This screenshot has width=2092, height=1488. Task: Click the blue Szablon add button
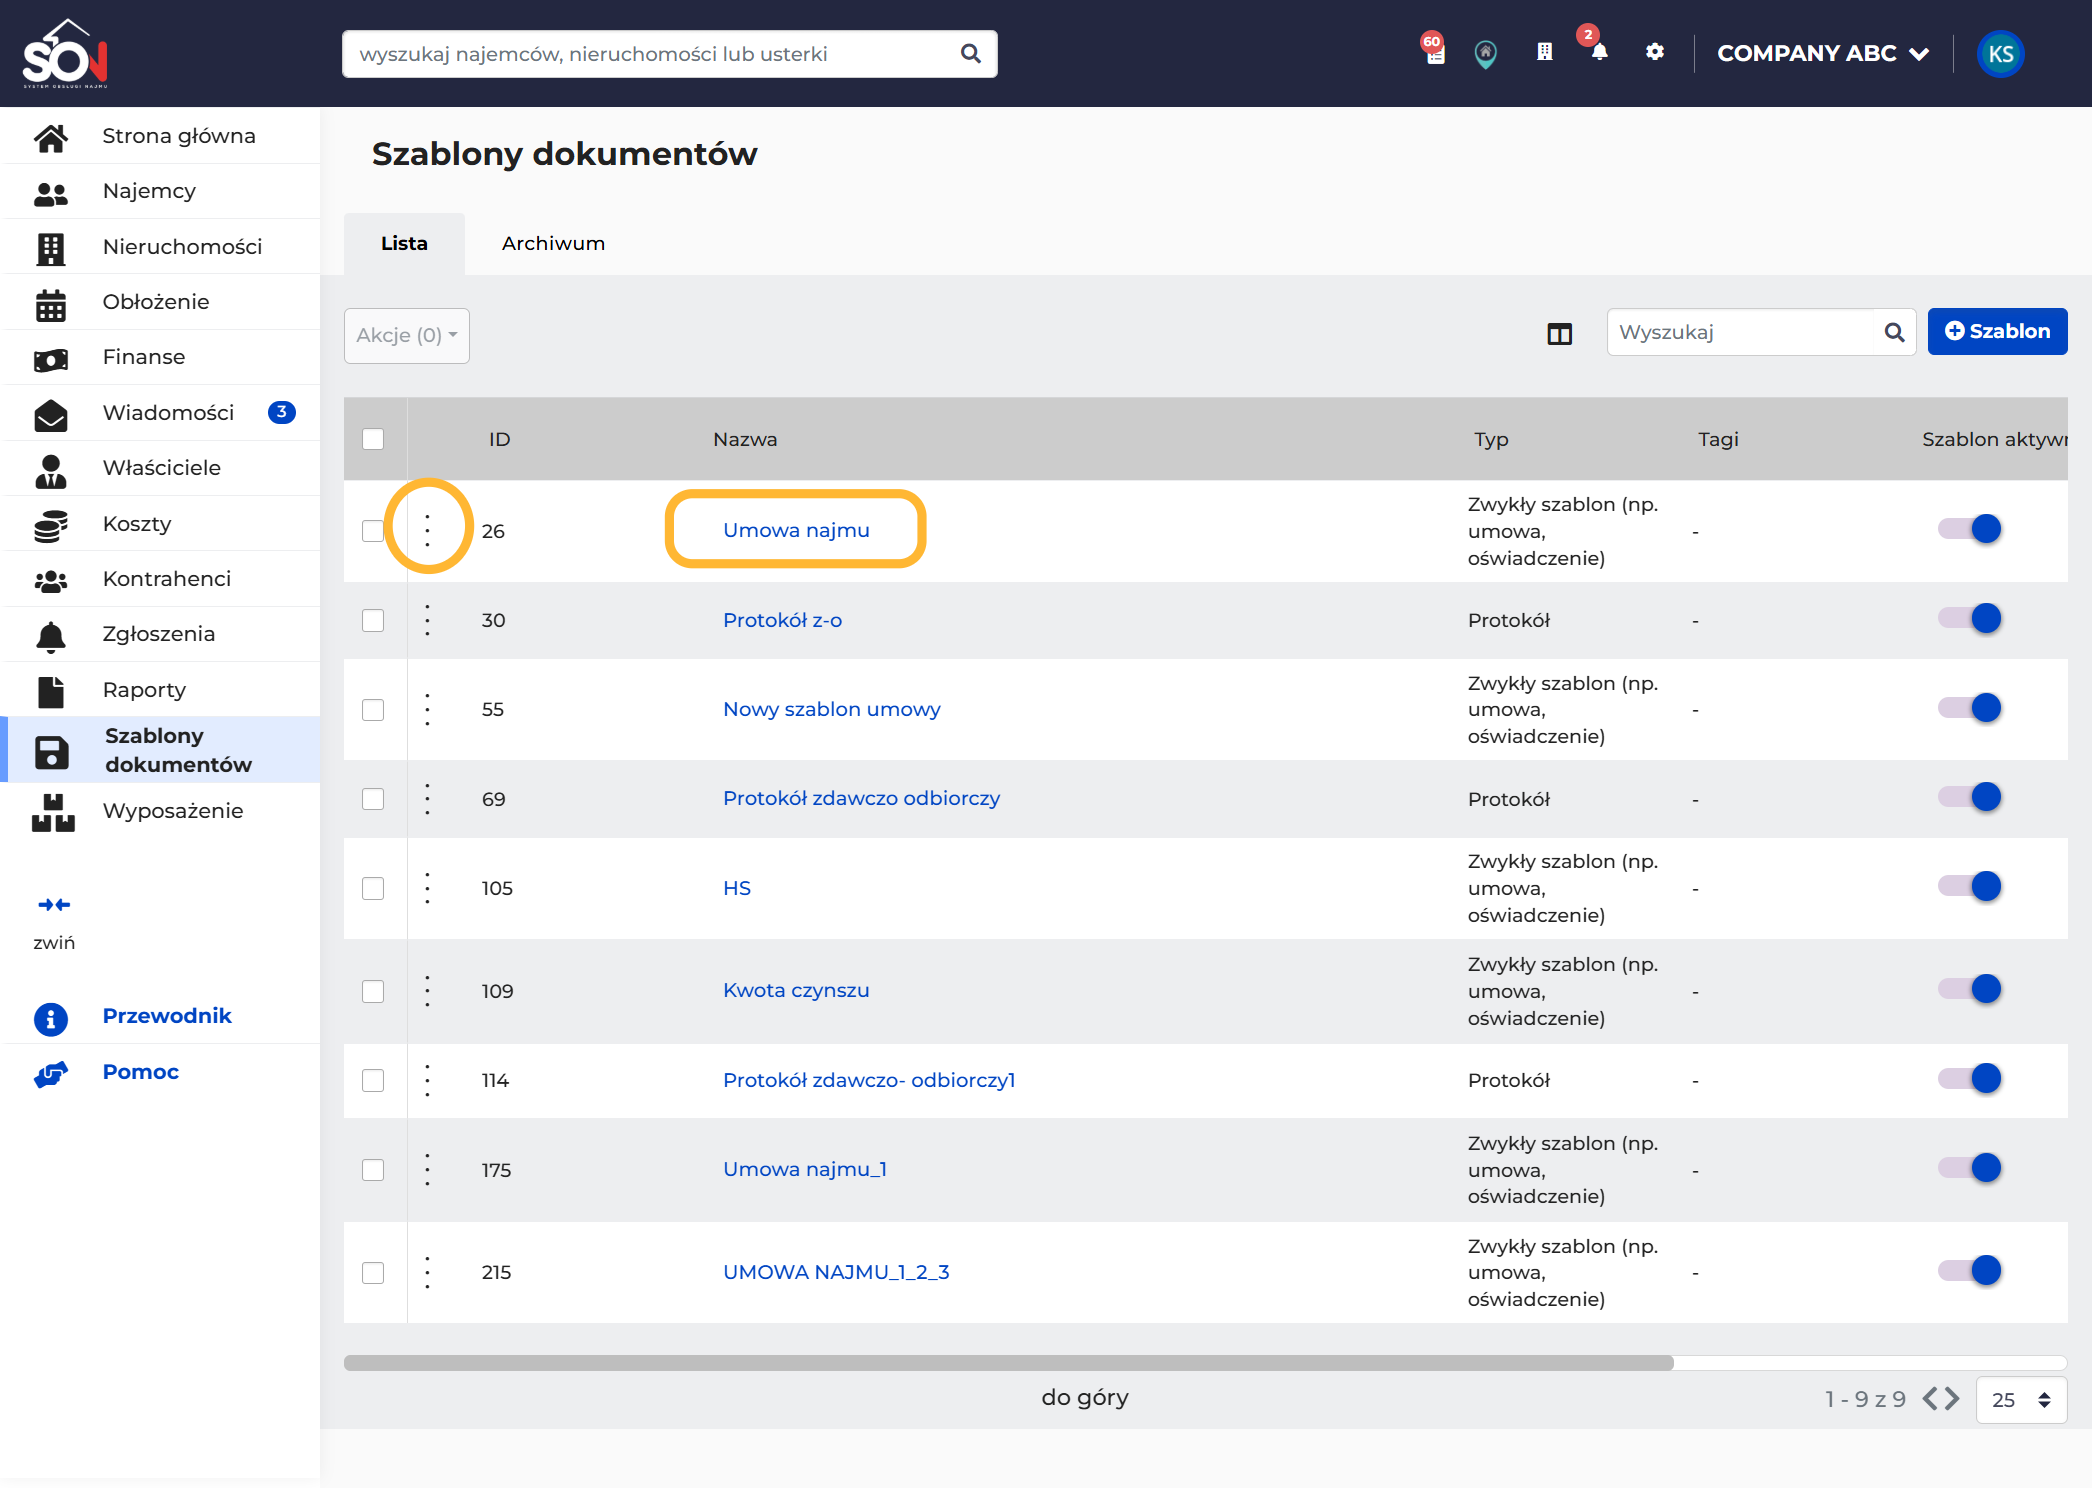1997,331
